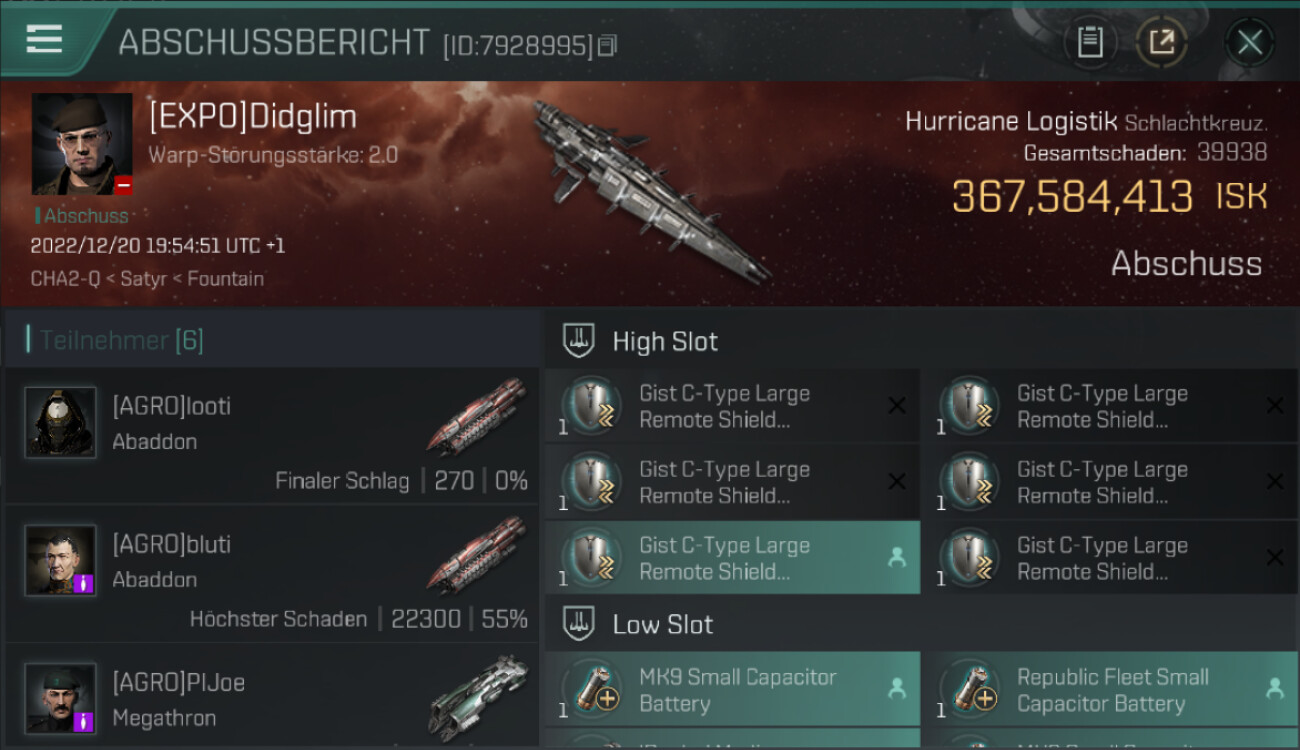The height and width of the screenshot is (750, 1300).
Task: Select the Republic Fleet Small Capacitor Battery
Action: coord(1111,689)
